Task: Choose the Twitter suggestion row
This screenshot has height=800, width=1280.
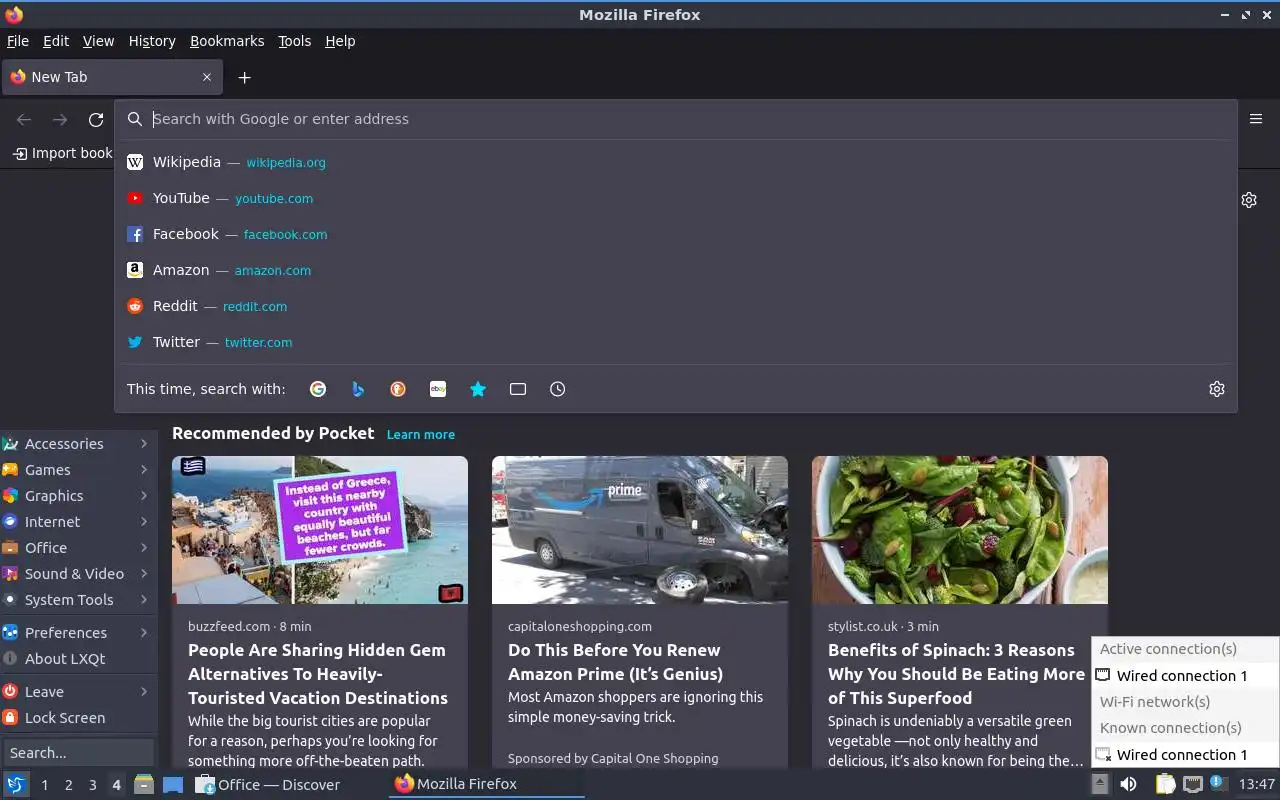Action: (676, 342)
